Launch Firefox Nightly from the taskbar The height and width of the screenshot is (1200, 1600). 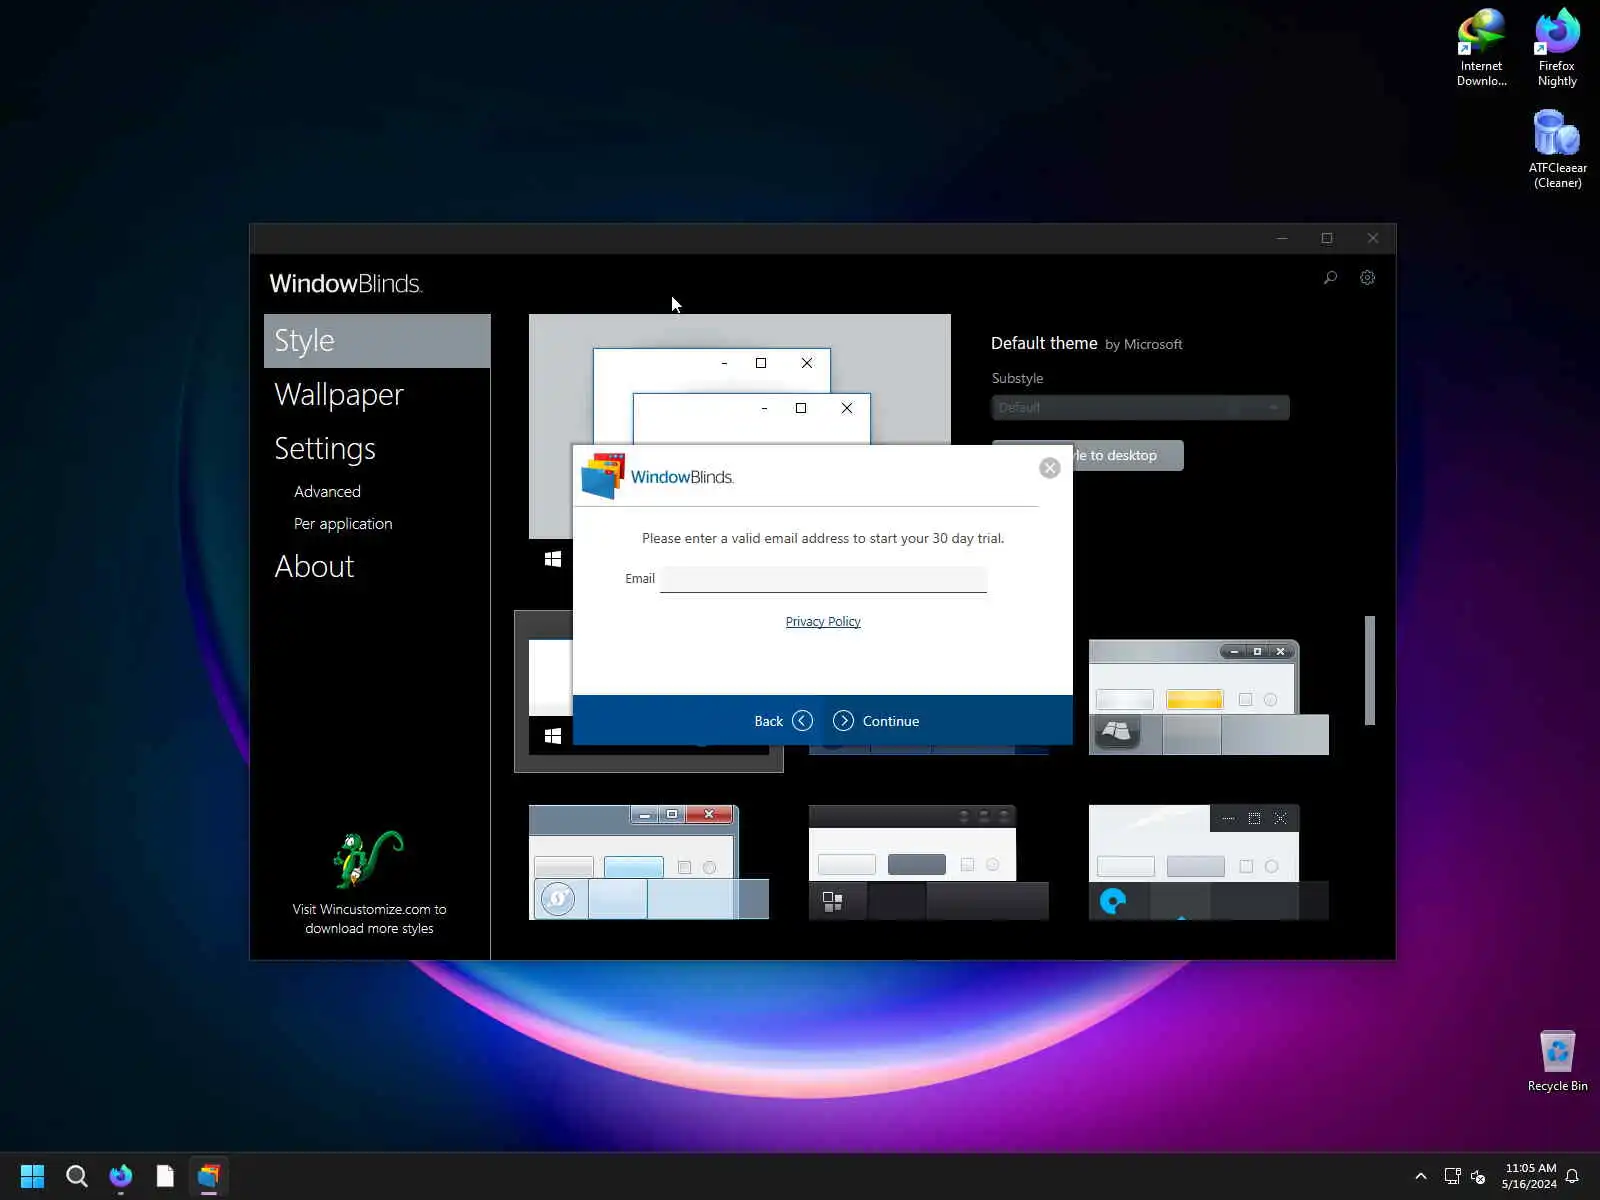point(121,1176)
